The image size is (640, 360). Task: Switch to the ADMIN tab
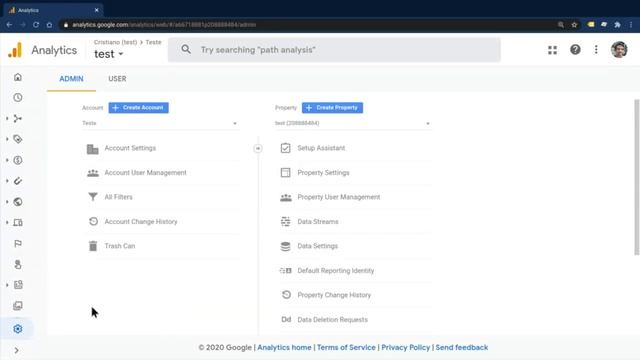pyautogui.click(x=71, y=79)
